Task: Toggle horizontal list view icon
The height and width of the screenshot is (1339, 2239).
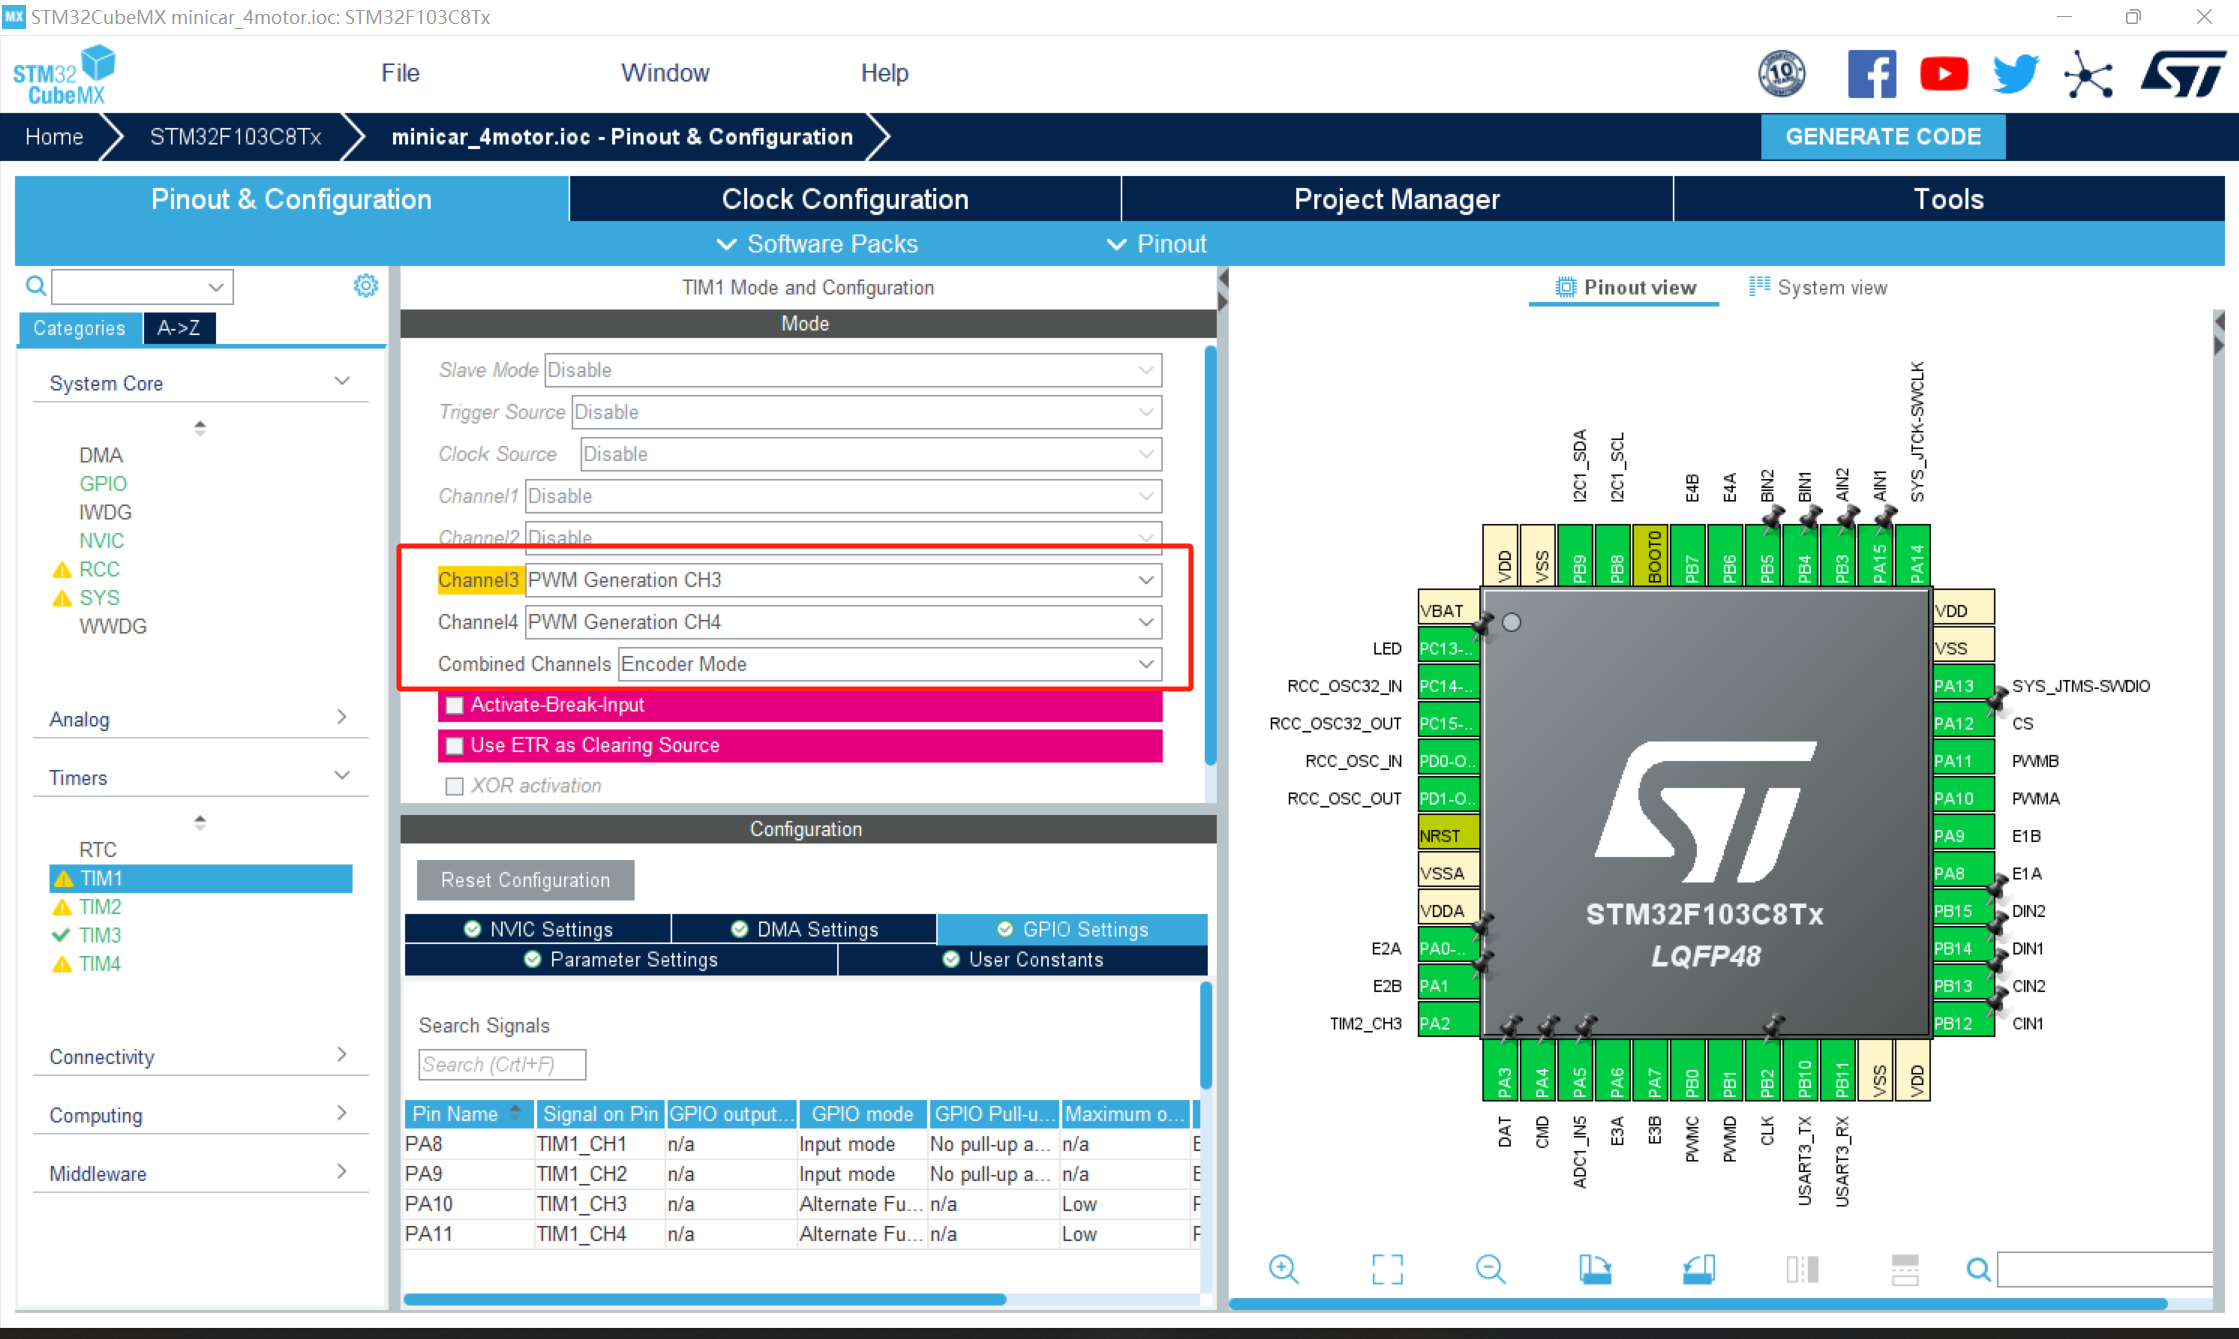Action: pos(1905,1269)
